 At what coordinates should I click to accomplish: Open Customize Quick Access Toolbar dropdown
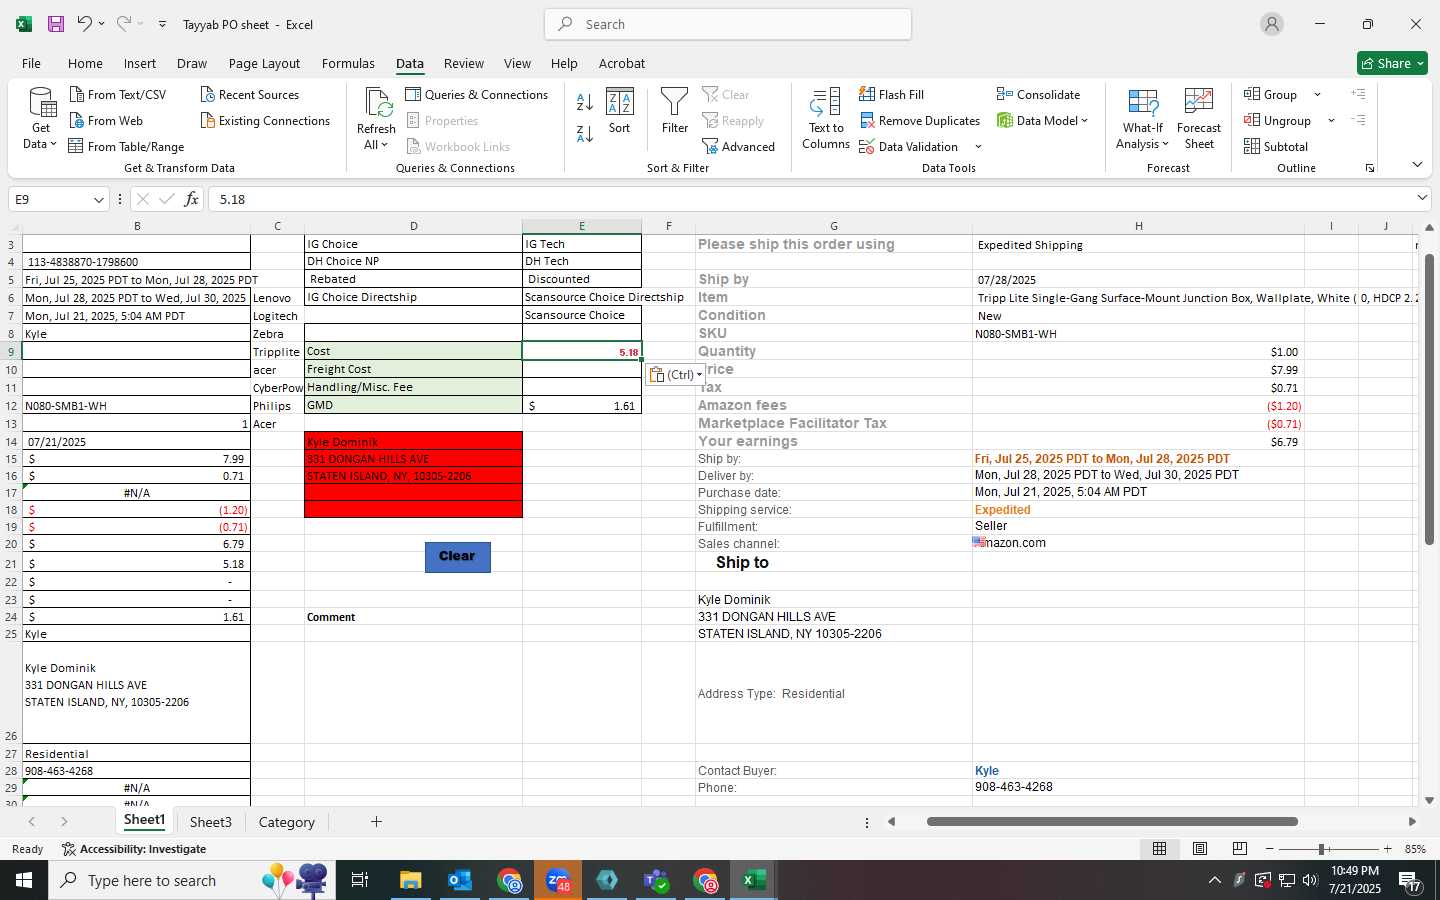click(162, 24)
